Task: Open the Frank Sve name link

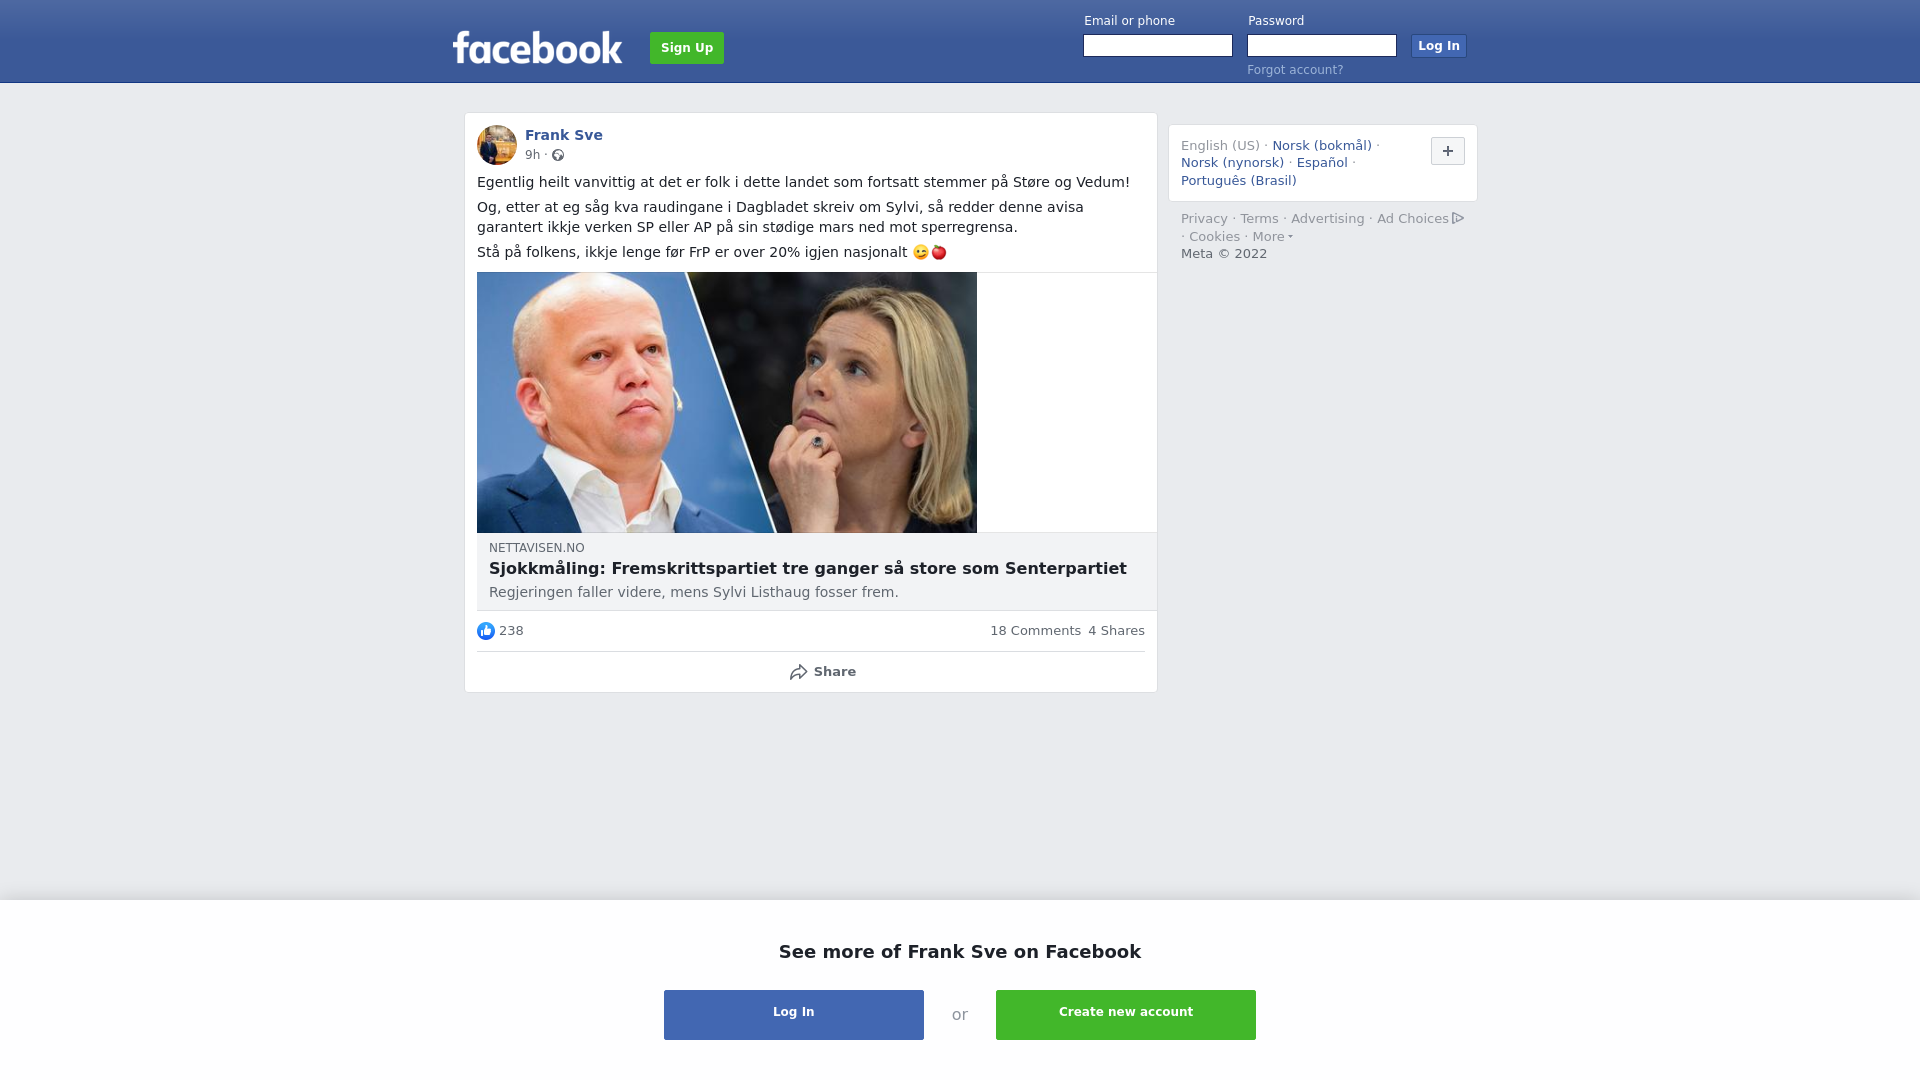Action: 564,135
